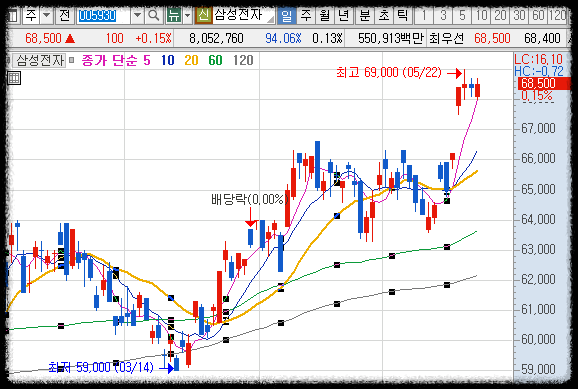Click the 삼성전자 stock name box
Viewport: 578px width, 389px height.
[x=244, y=16]
